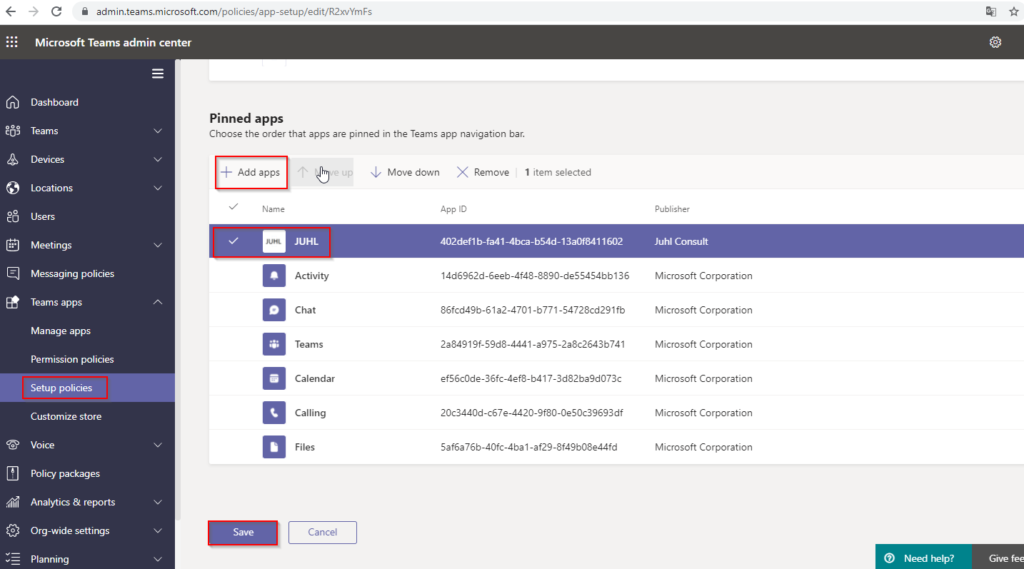Click the Planning list icon
Image resolution: width=1024 pixels, height=569 pixels.
(12, 559)
